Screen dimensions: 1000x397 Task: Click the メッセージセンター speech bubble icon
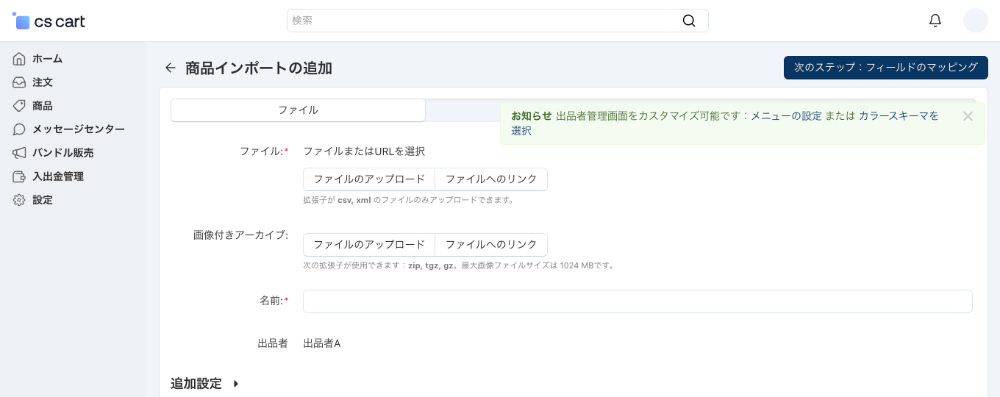pos(19,130)
